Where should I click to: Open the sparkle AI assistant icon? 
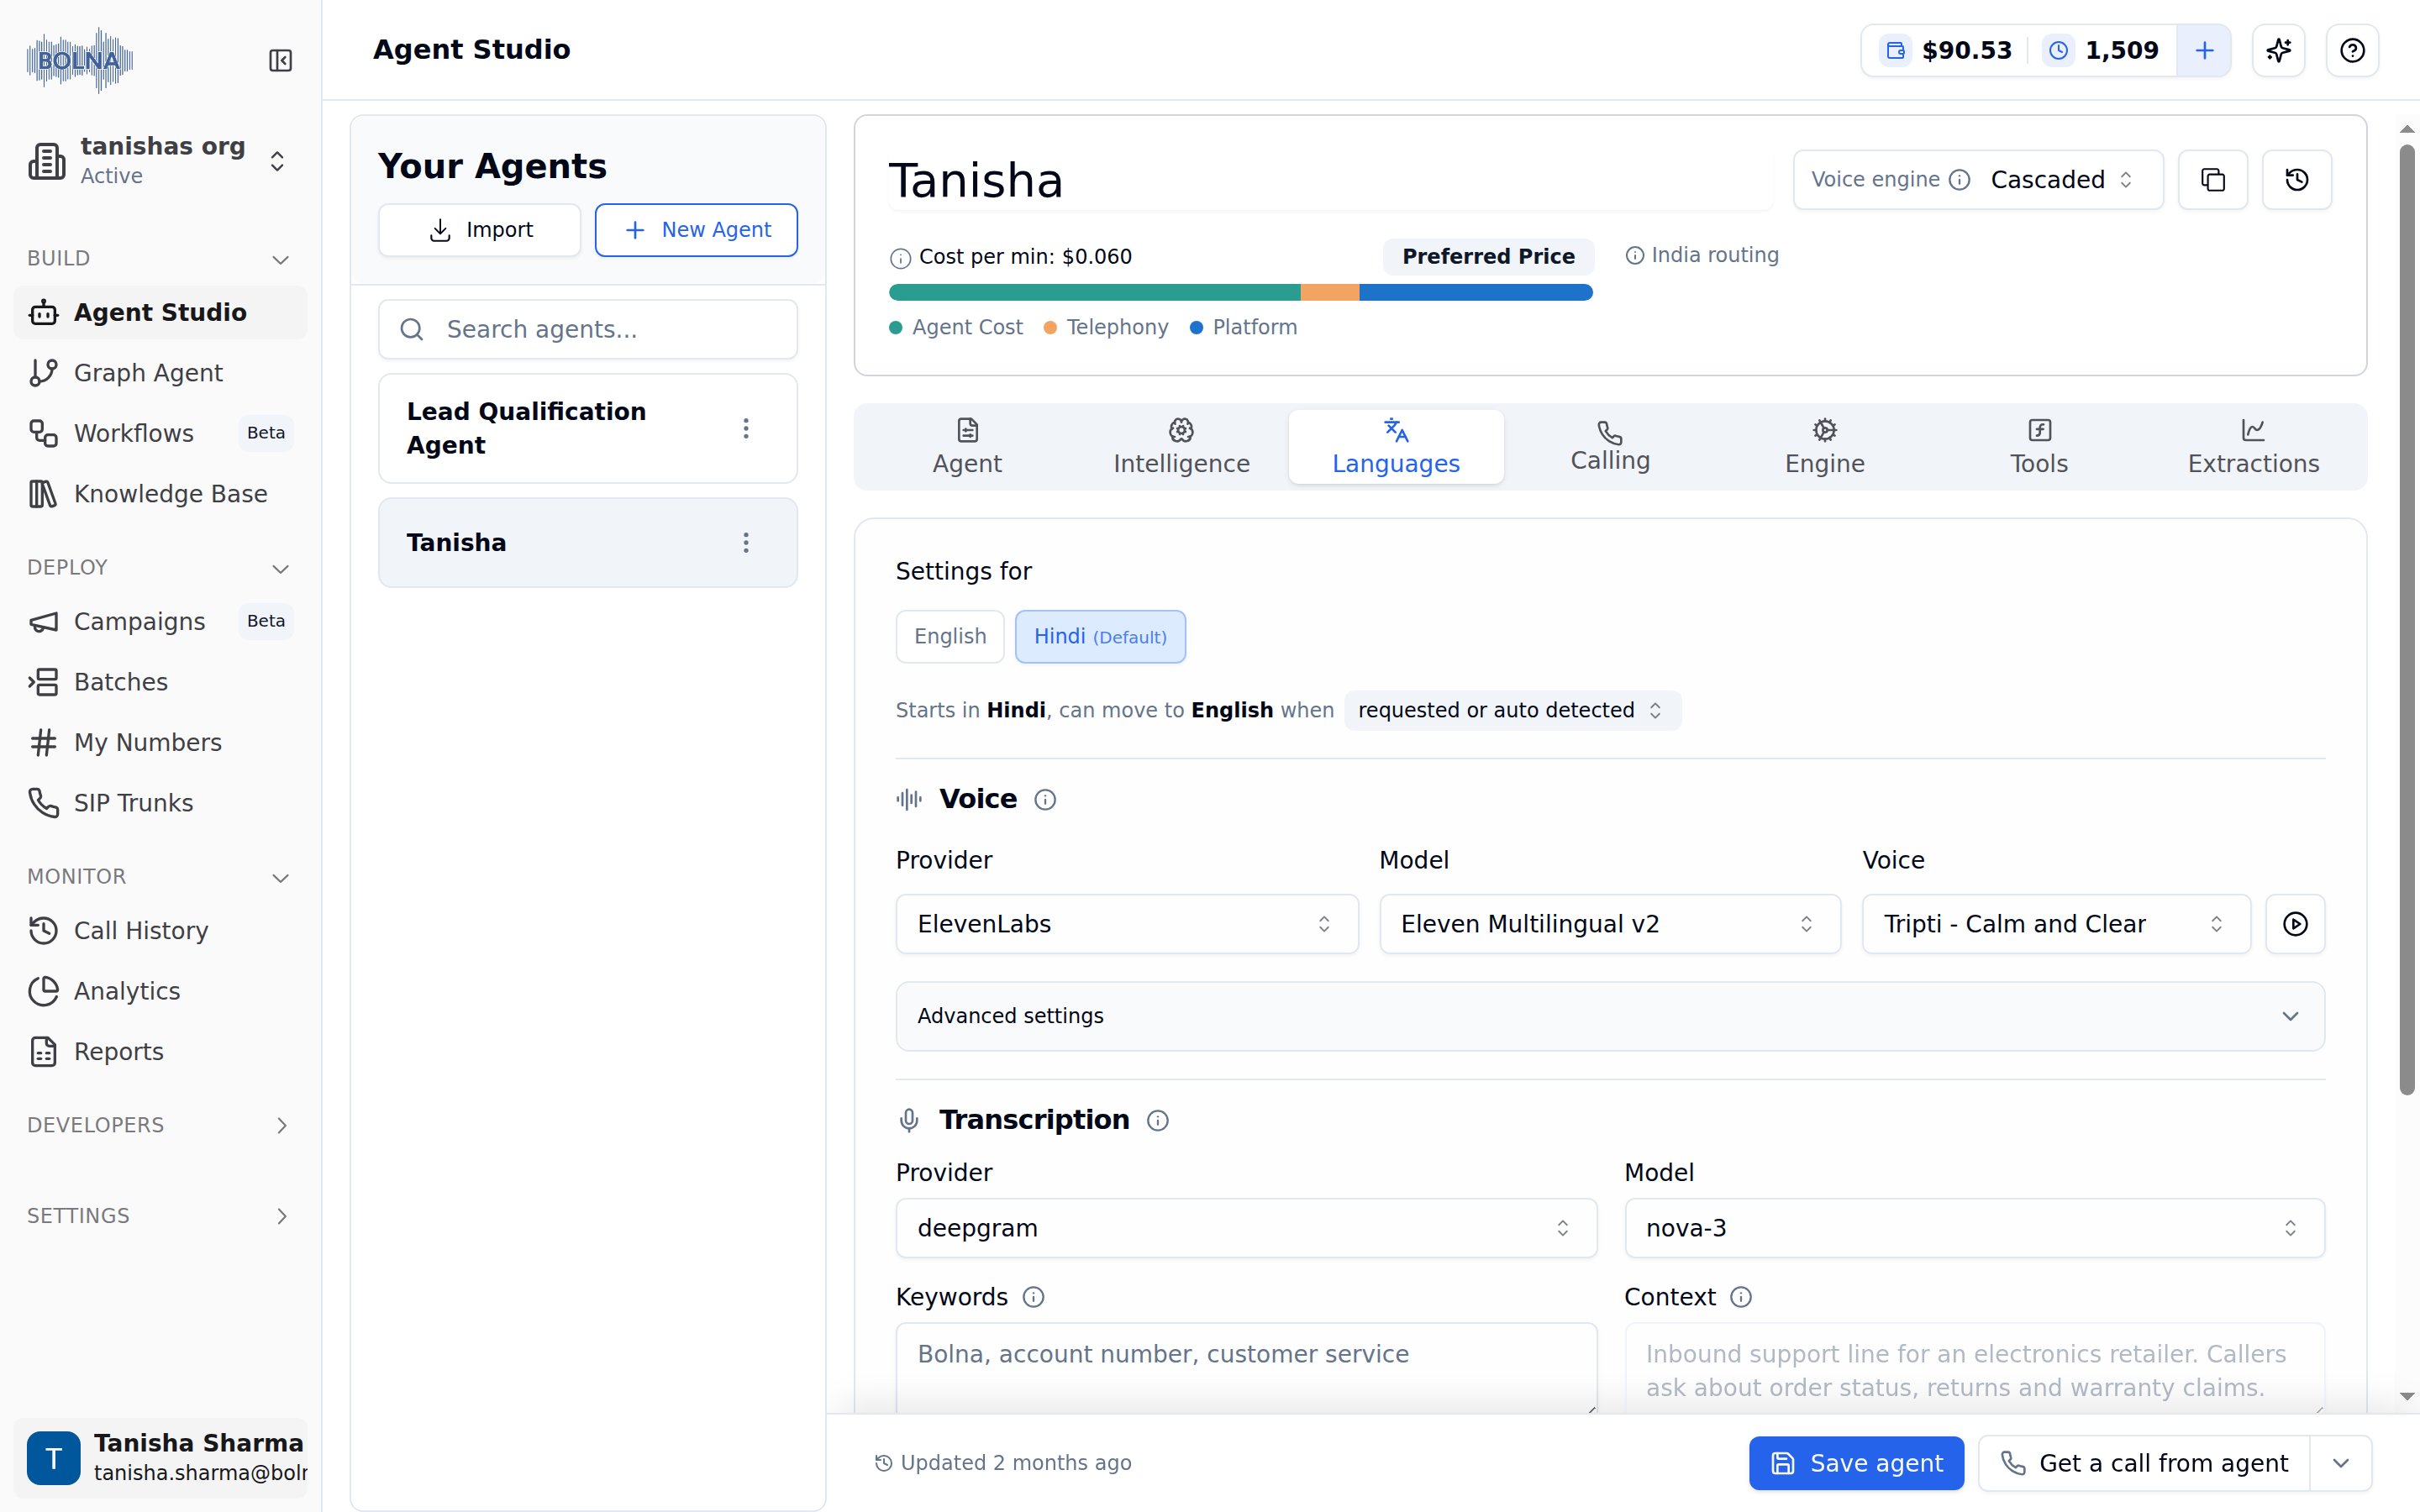click(2279, 50)
